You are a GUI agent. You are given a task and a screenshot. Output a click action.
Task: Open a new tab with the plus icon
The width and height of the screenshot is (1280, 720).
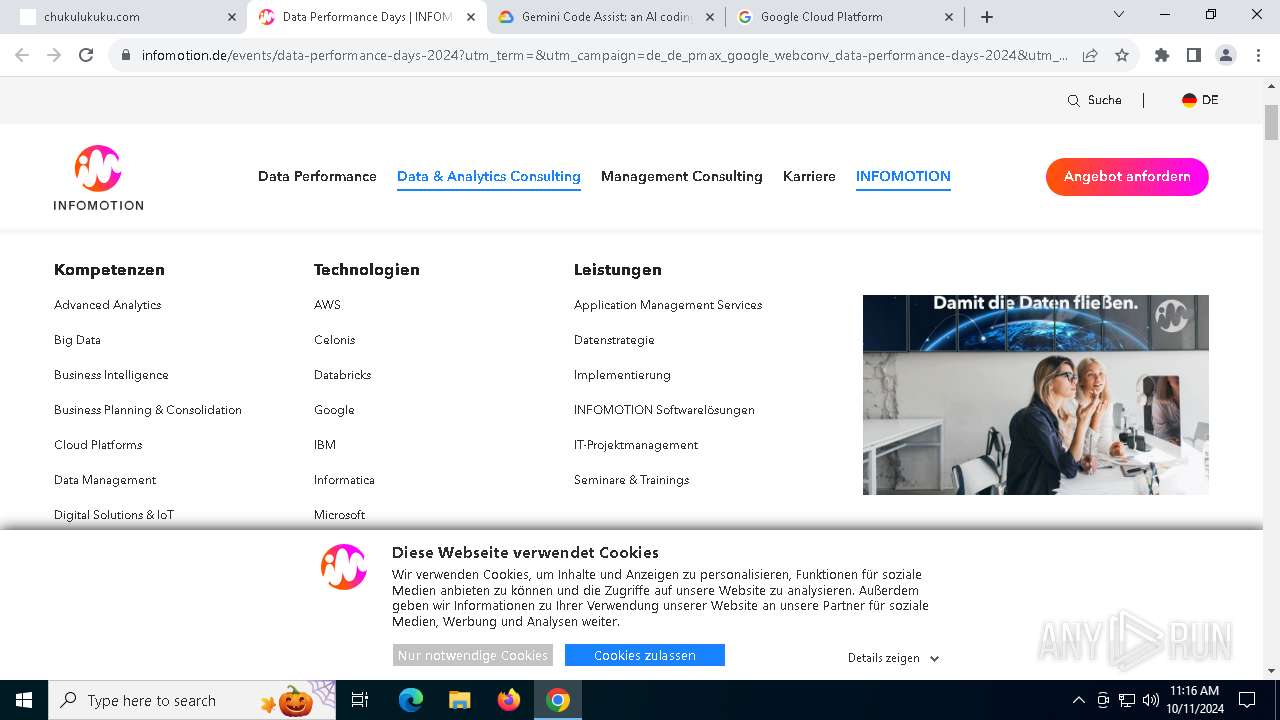tap(987, 17)
